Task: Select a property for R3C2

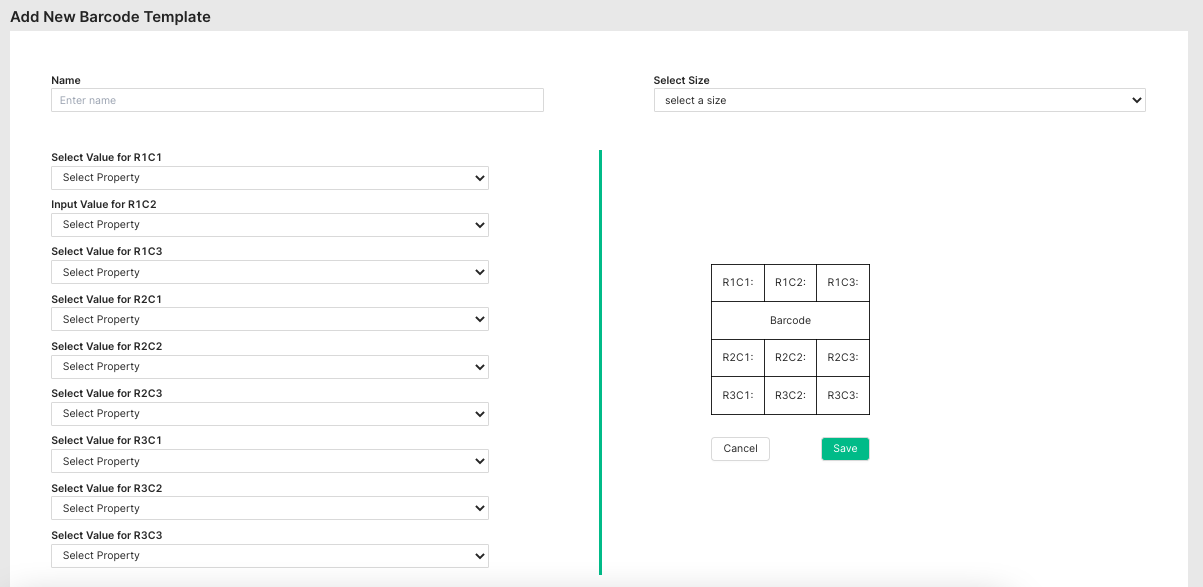Action: (270, 508)
